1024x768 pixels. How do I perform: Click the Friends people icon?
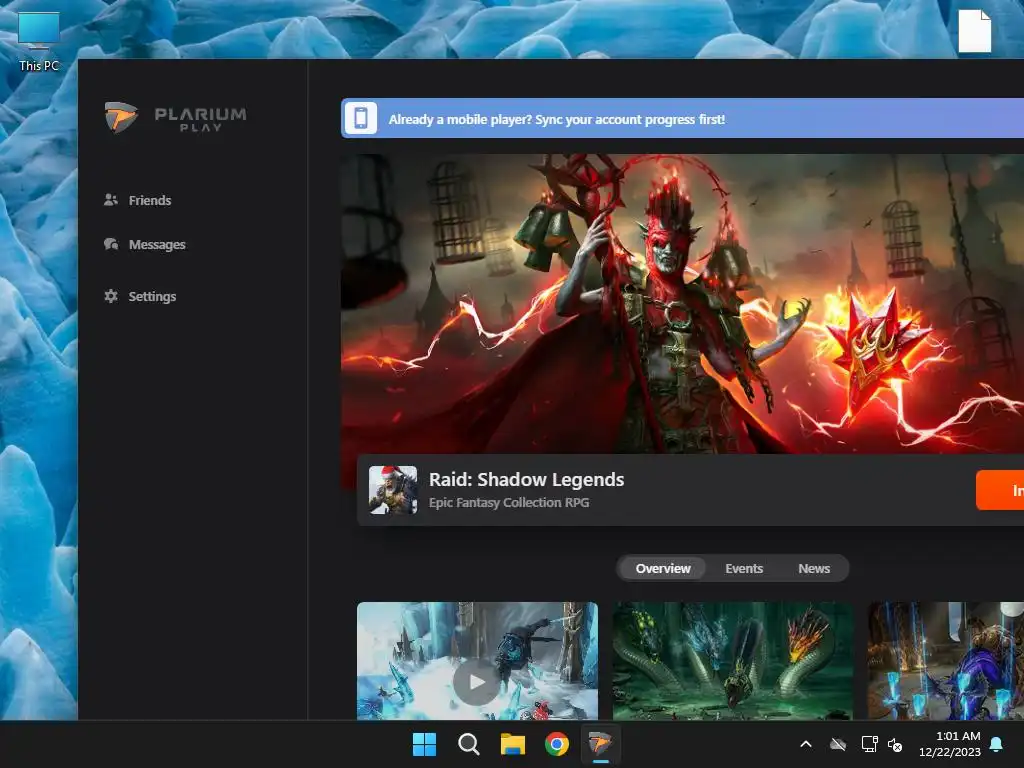pyautogui.click(x=111, y=200)
